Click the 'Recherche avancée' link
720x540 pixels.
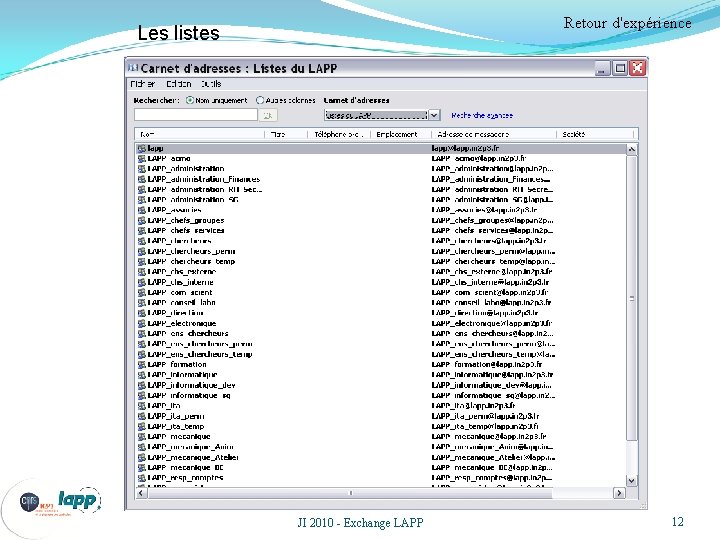(482, 115)
